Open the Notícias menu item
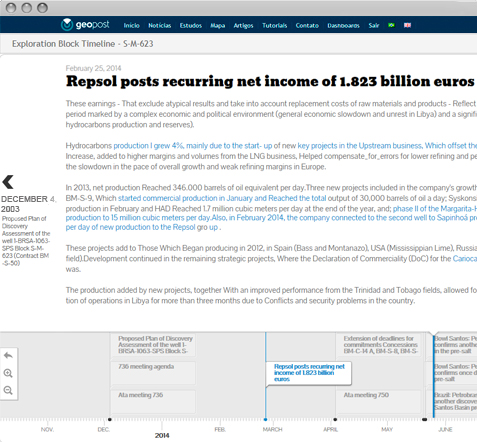Viewport: 477px width, 442px height. click(x=160, y=25)
